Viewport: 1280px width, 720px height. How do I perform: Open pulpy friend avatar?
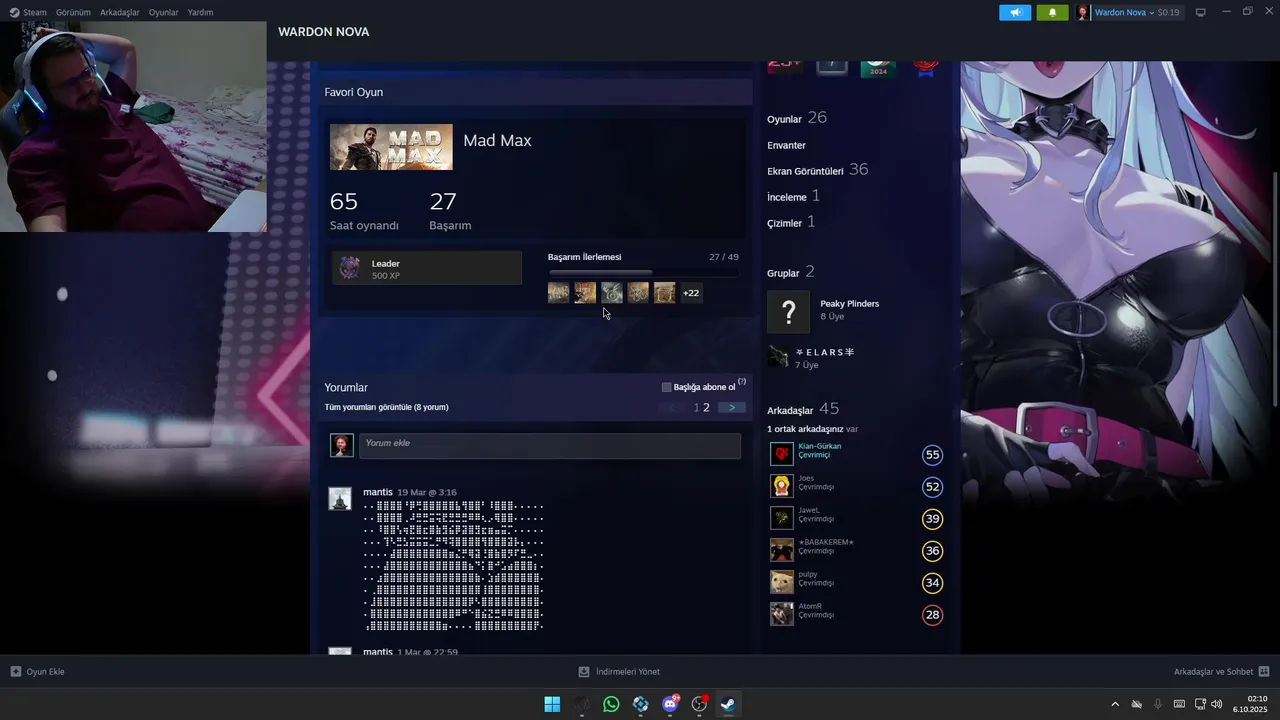(782, 582)
